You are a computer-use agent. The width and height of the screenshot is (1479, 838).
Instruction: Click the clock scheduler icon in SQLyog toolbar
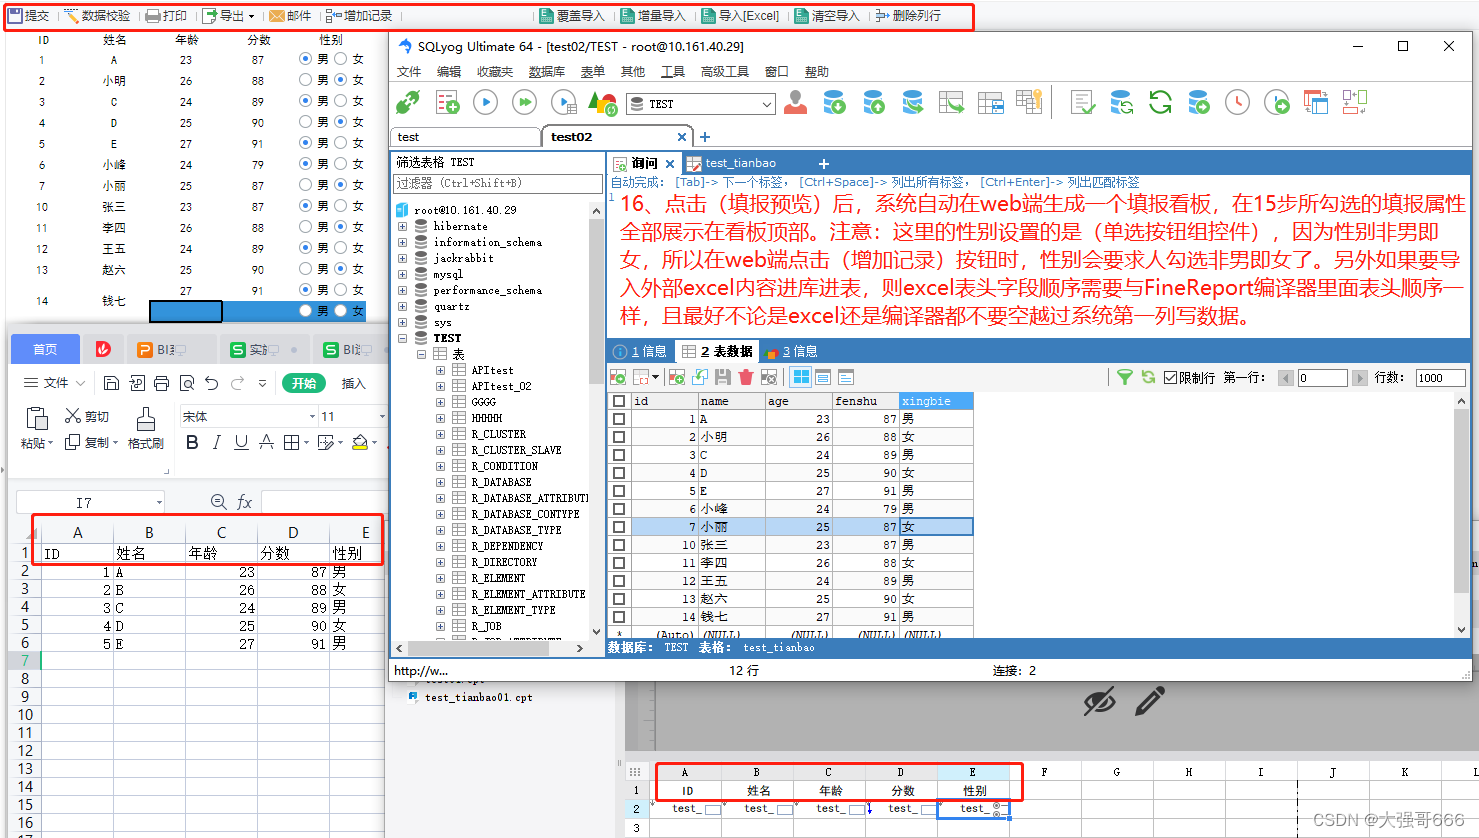1237,102
